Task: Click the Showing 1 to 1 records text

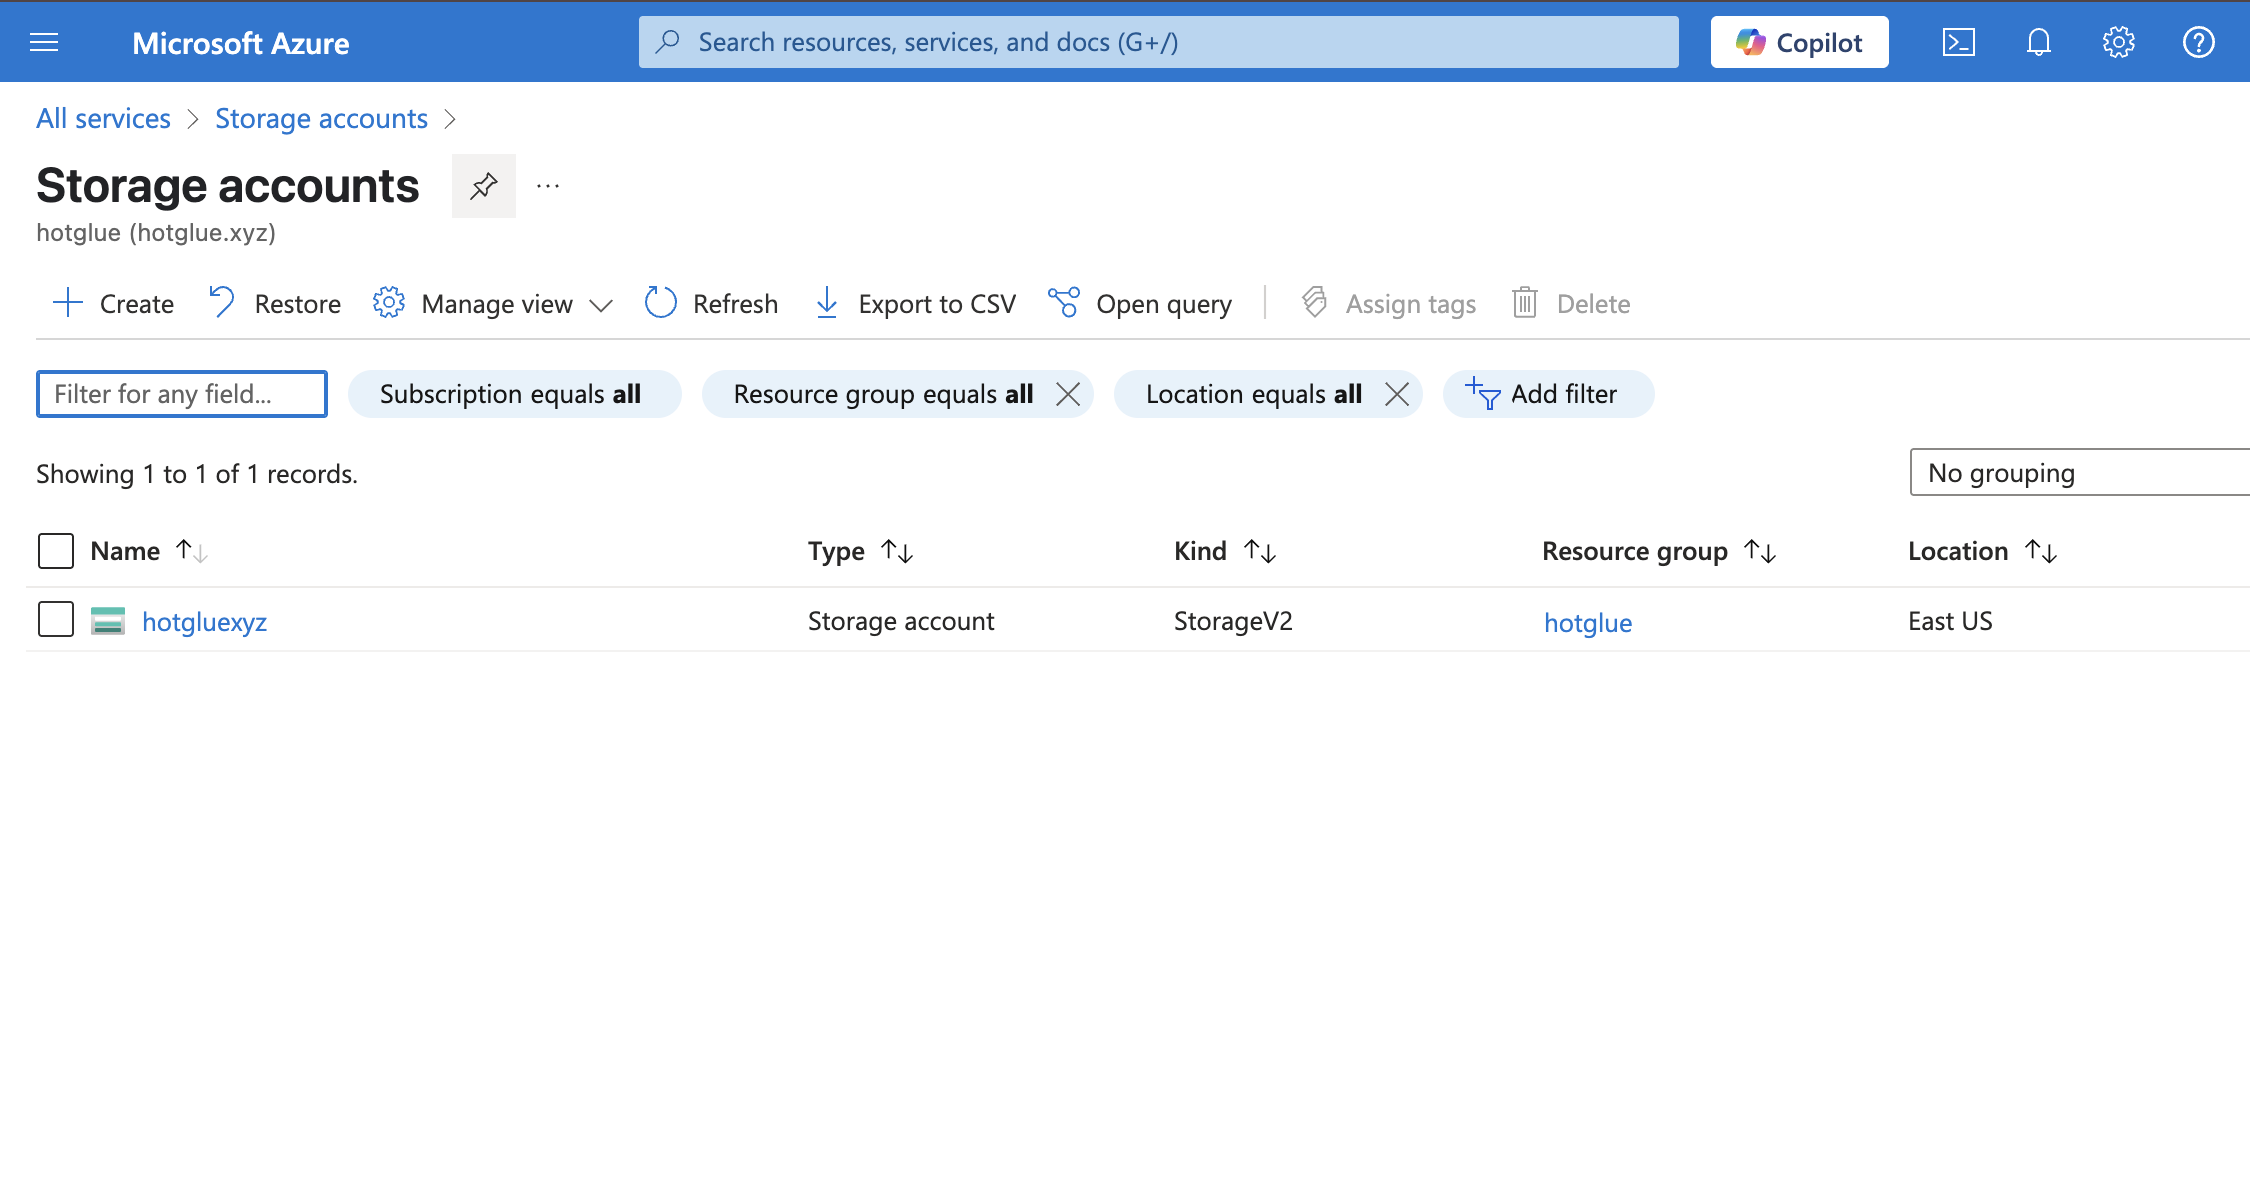Action: click(x=197, y=473)
